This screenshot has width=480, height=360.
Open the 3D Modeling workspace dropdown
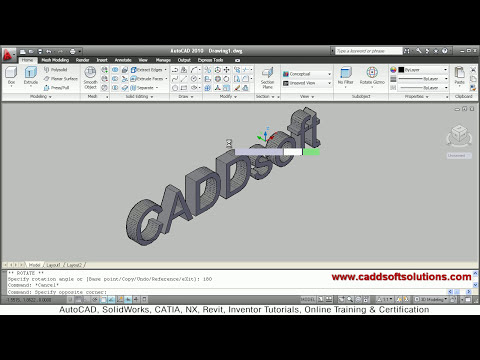click(x=431, y=299)
